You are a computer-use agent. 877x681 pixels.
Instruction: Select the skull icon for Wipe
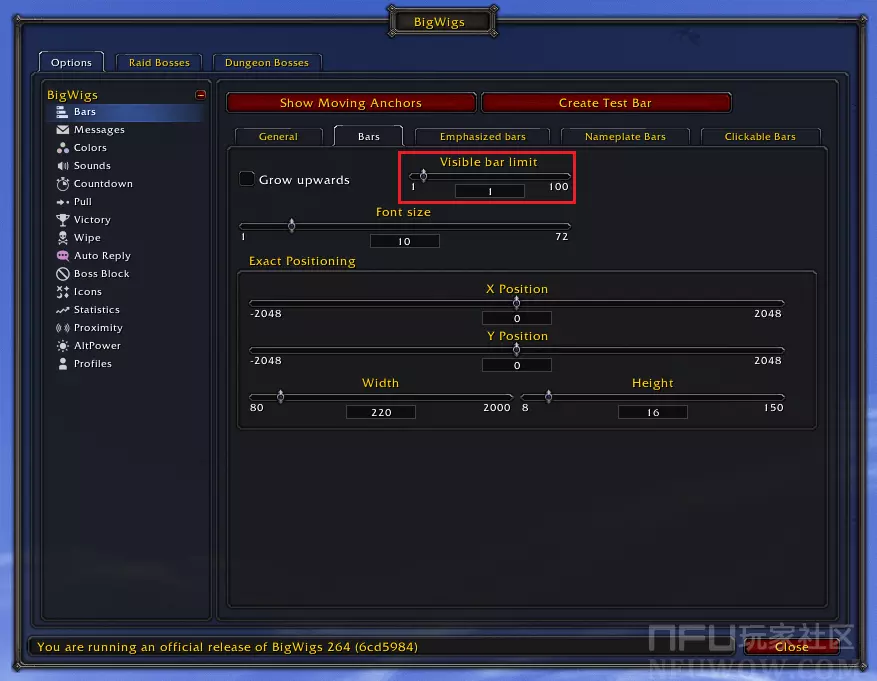[x=63, y=238]
